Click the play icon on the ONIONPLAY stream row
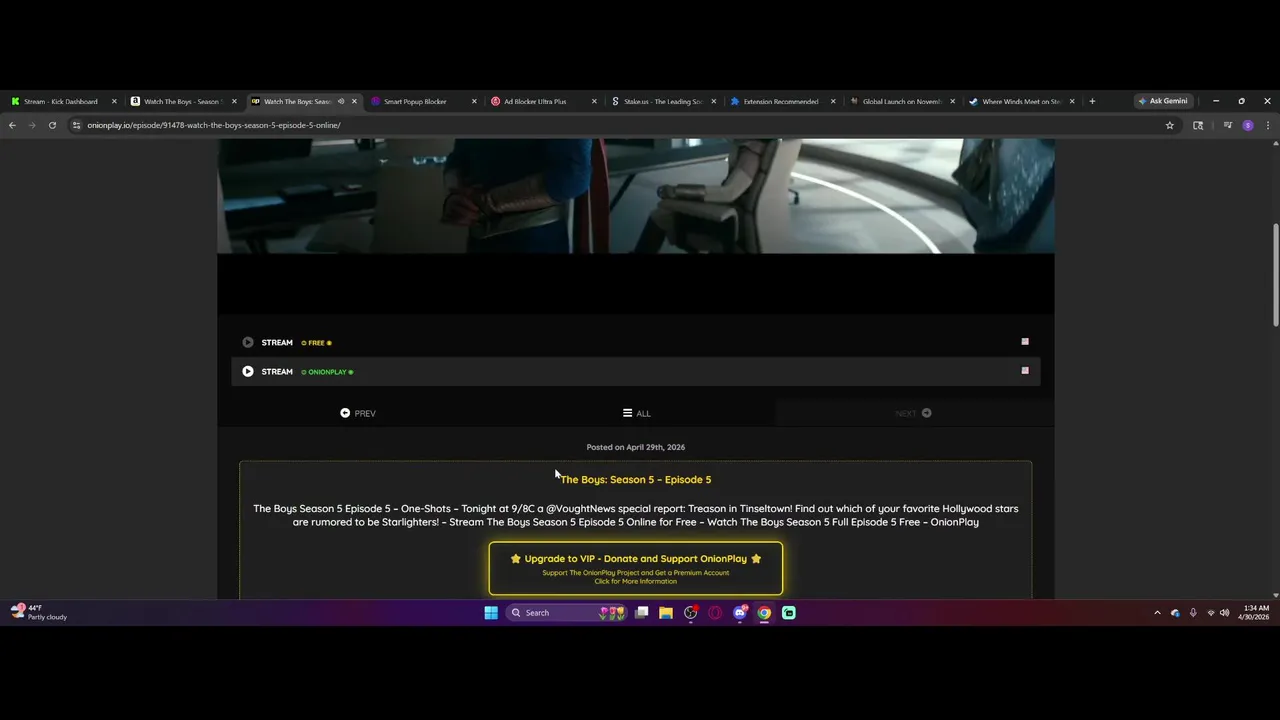The height and width of the screenshot is (720, 1280). 248,371
